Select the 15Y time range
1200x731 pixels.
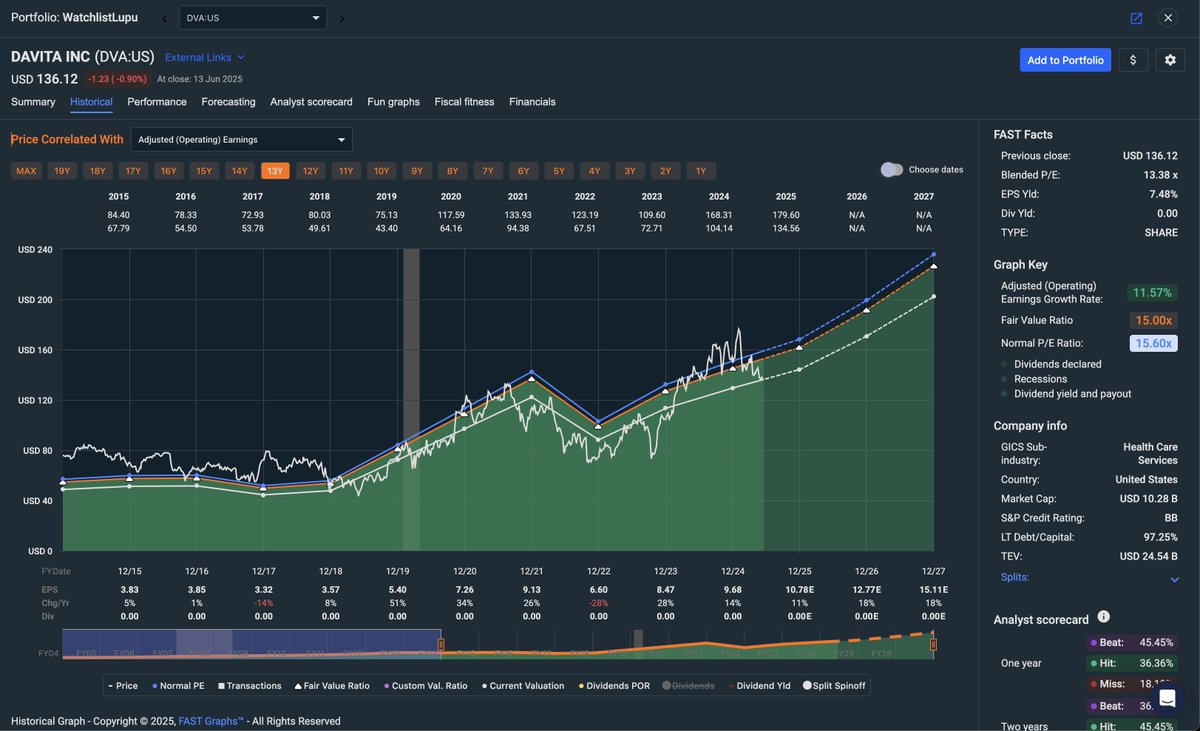204,171
